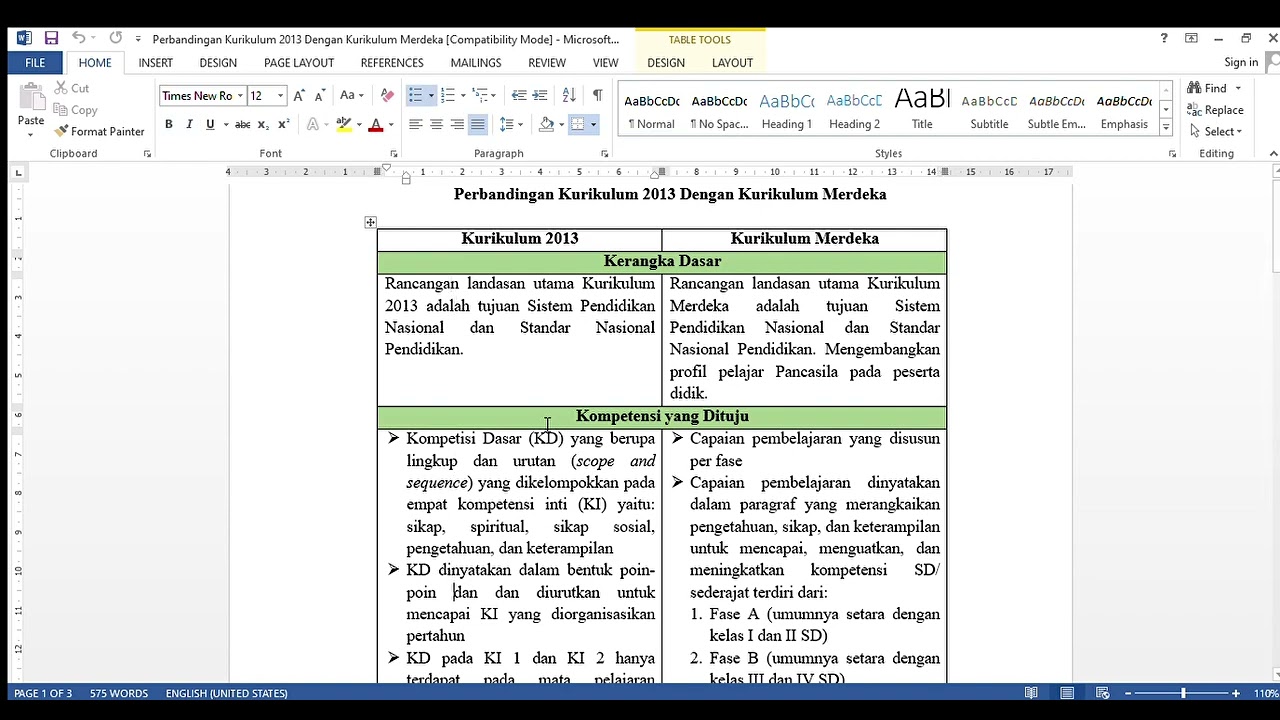Apply the Heading 1 style
The width and height of the screenshot is (1280, 720).
[787, 110]
